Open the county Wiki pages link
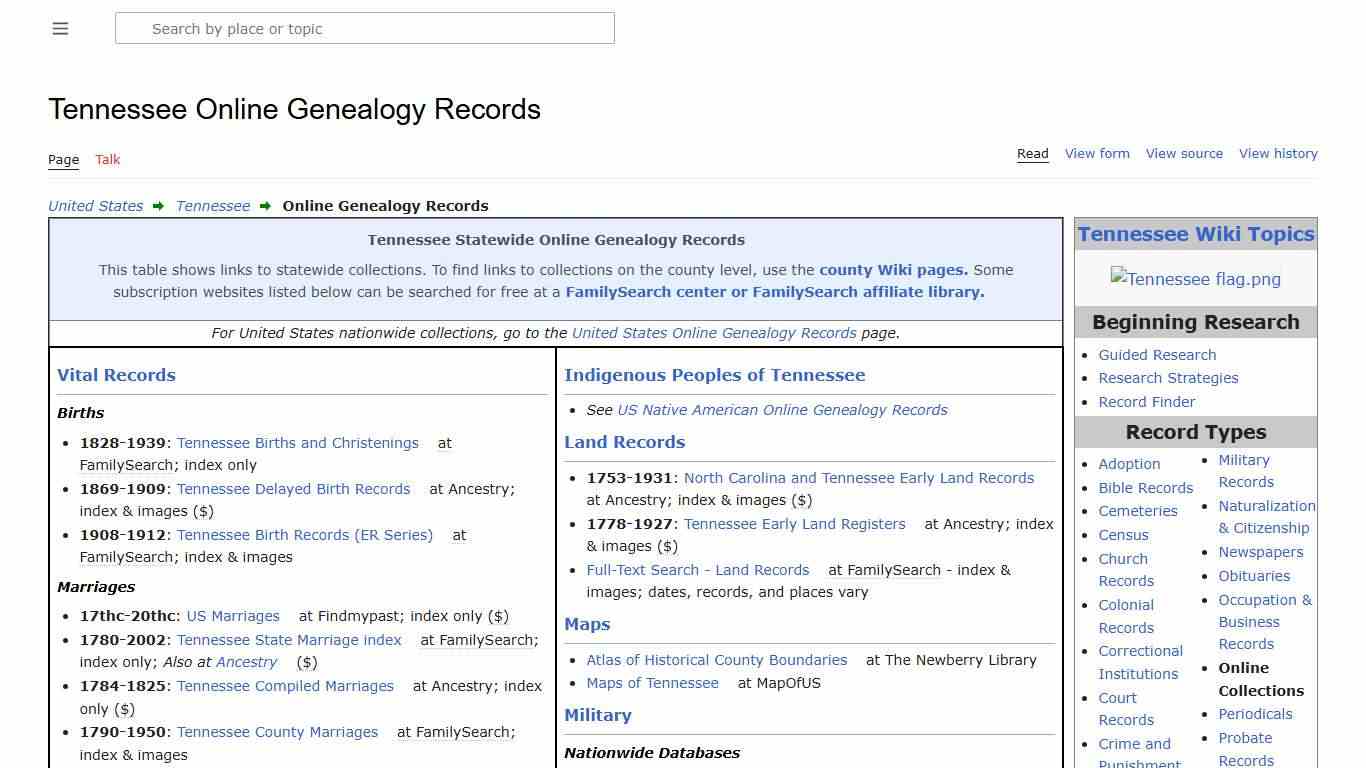The width and height of the screenshot is (1366, 768). (x=890, y=269)
